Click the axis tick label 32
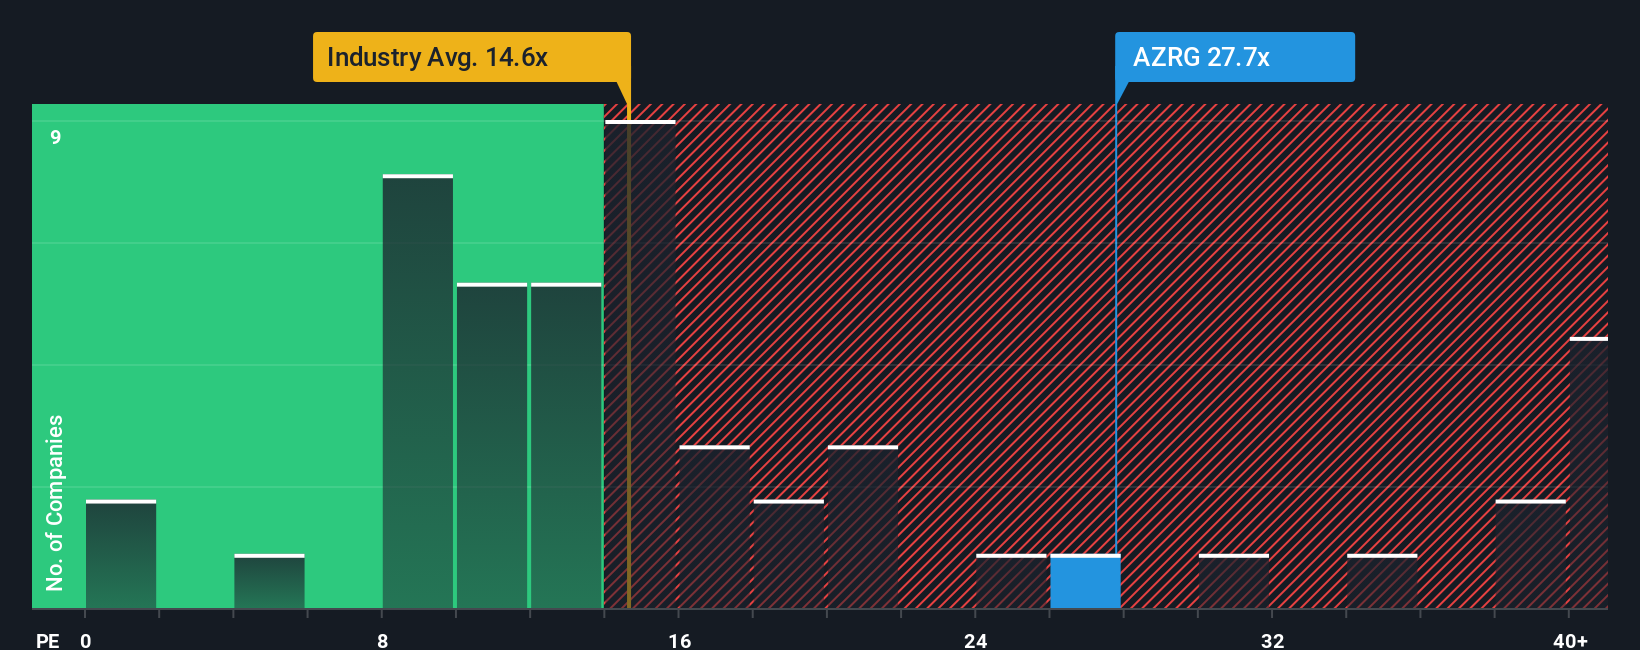Screen dimensions: 1640x650 coord(1272,640)
